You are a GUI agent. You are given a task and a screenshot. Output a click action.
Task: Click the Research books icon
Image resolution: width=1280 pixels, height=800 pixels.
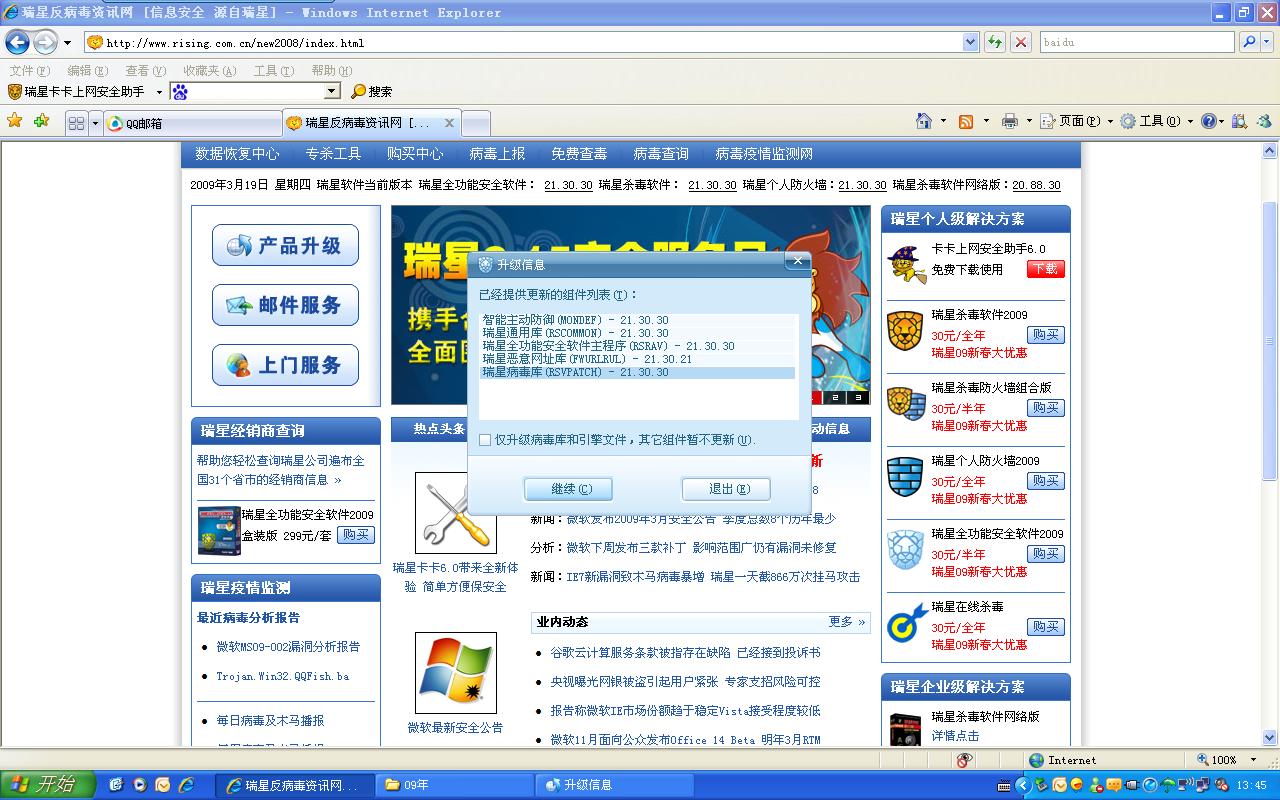pyautogui.click(x=1239, y=121)
